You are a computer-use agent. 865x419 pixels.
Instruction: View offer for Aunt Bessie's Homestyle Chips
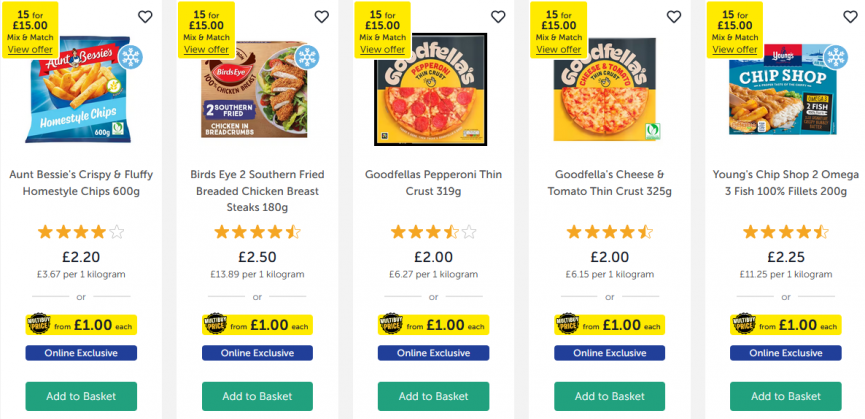click(30, 50)
